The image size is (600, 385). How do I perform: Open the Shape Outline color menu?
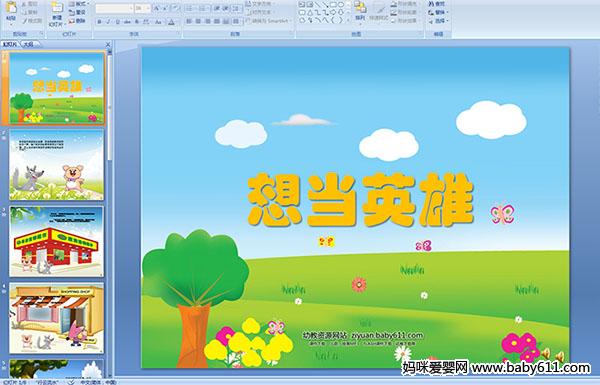click(405, 12)
